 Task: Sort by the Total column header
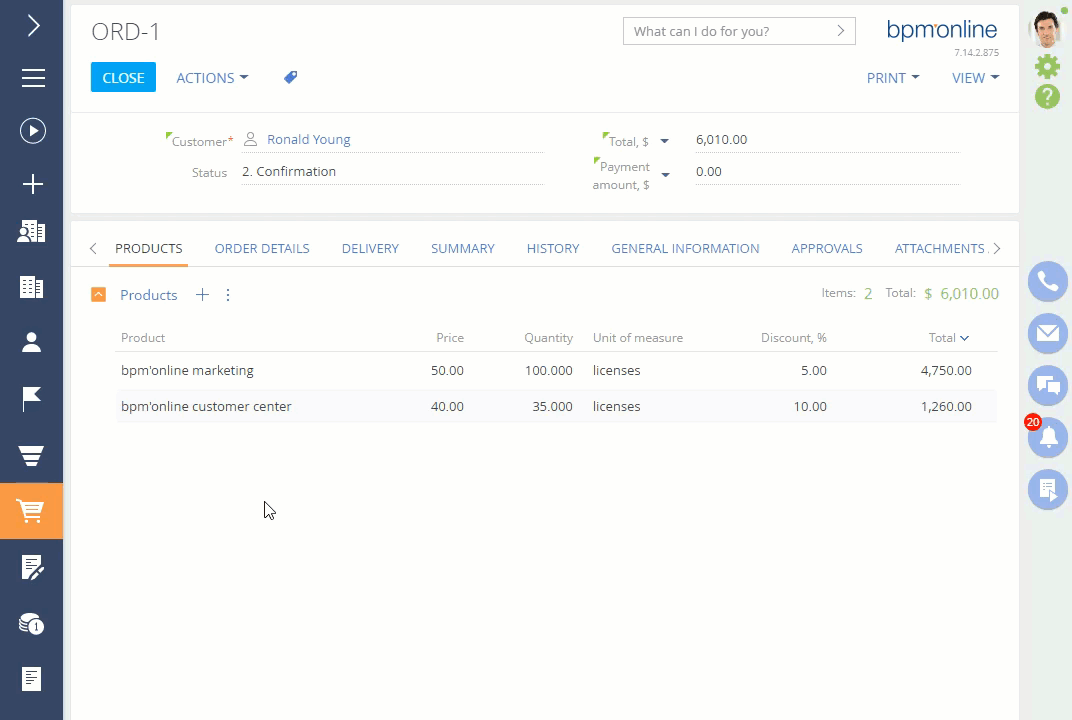pos(949,338)
